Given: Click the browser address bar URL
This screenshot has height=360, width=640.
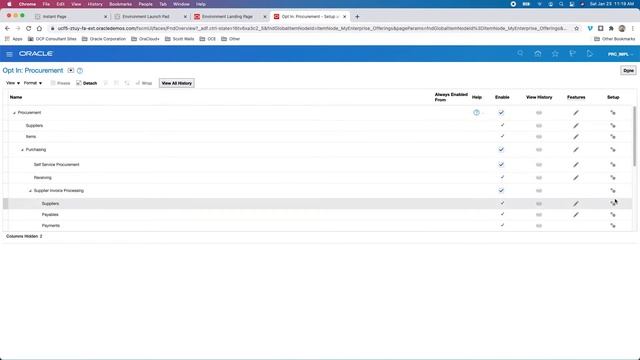Looking at the screenshot, I should pyautogui.click(x=312, y=28).
